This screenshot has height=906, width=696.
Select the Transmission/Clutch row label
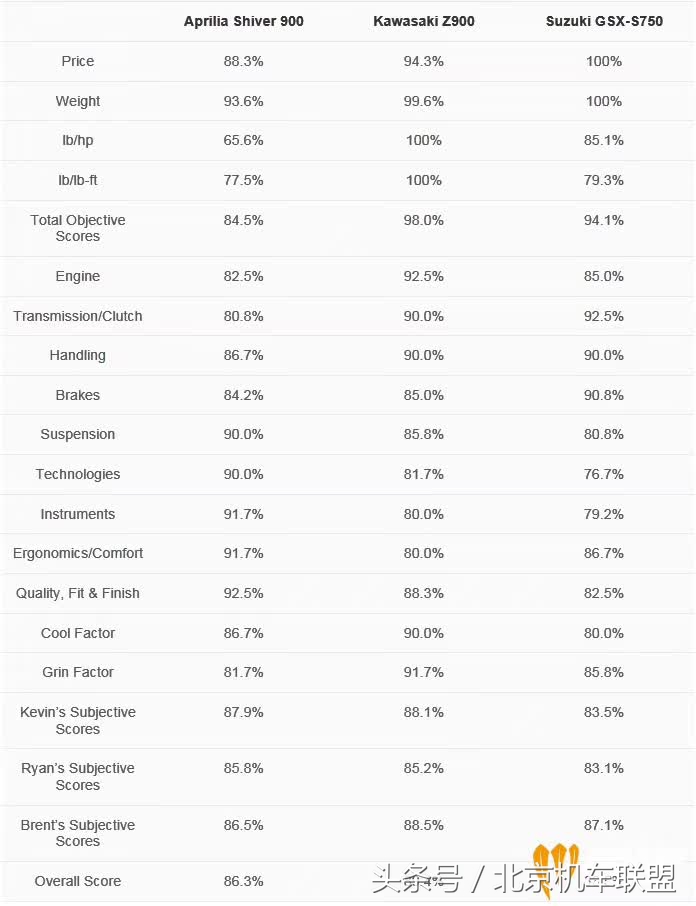click(x=78, y=316)
